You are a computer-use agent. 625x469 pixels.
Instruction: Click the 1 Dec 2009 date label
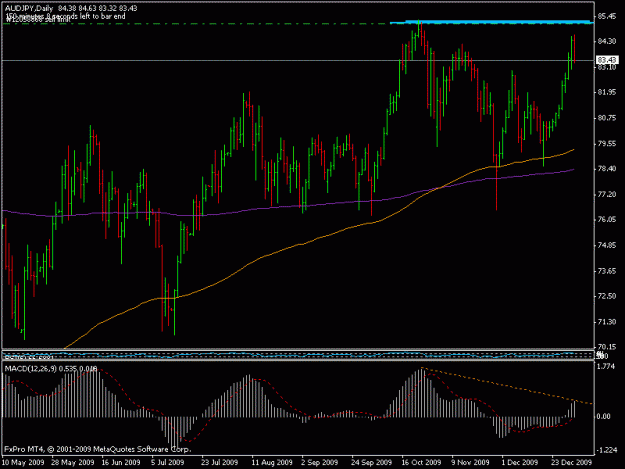coord(520,463)
